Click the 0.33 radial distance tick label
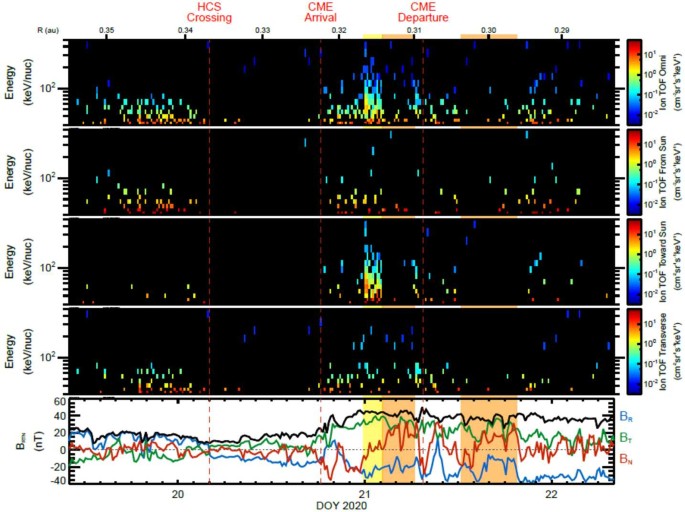The width and height of the screenshot is (685, 512). pyautogui.click(x=263, y=31)
